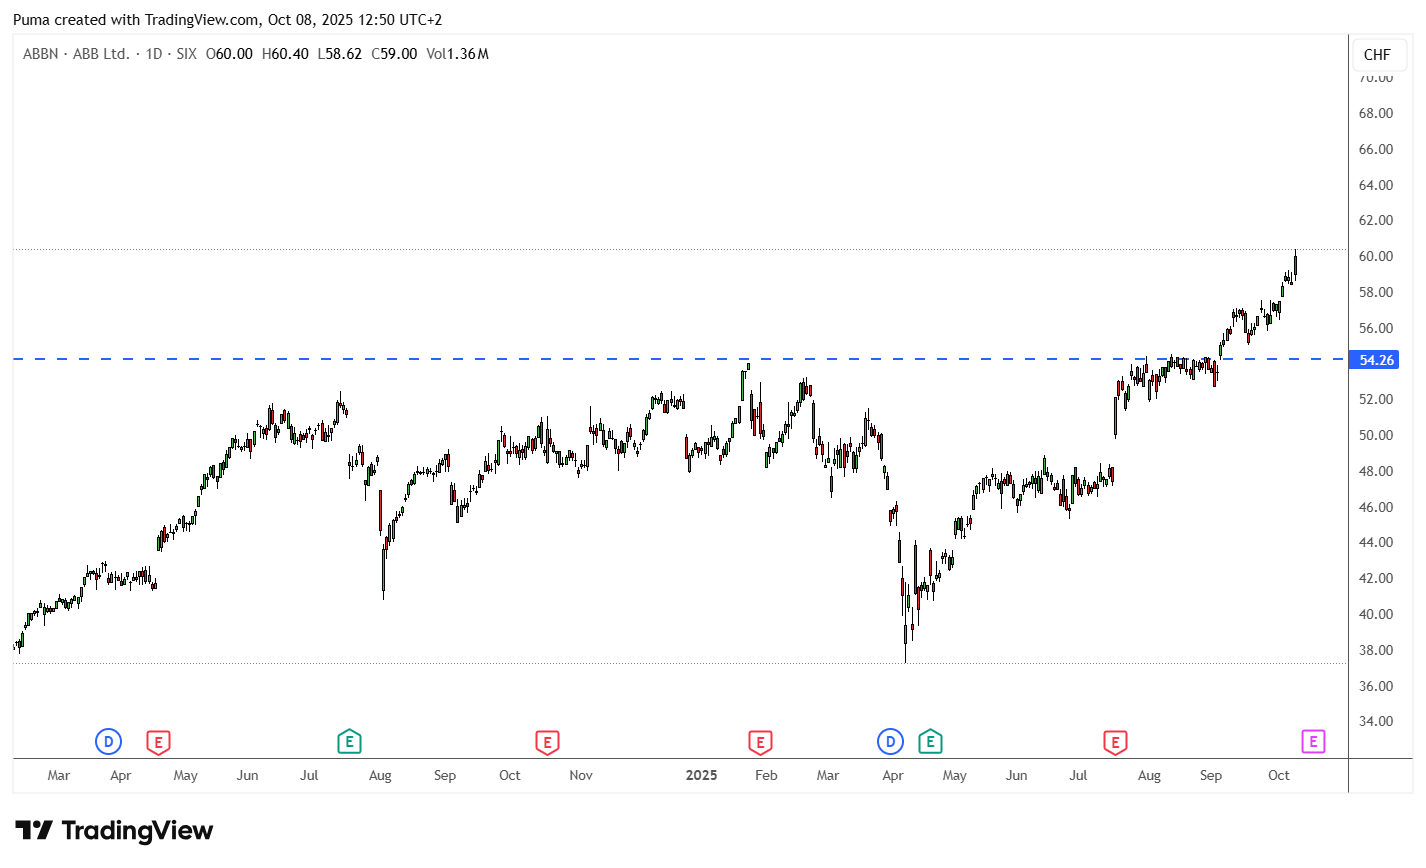
Task: Open the CHF currency selector
Action: pos(1377,55)
